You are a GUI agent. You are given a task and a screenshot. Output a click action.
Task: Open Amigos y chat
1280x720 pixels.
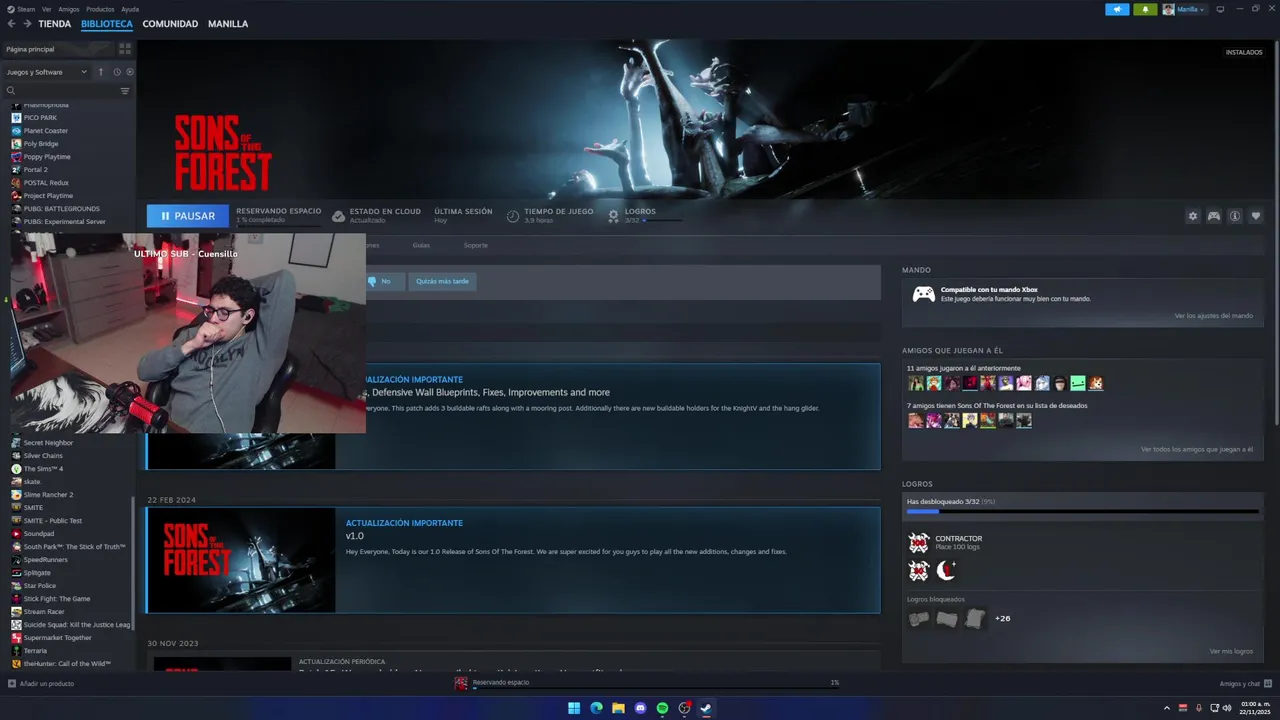click(1246, 684)
